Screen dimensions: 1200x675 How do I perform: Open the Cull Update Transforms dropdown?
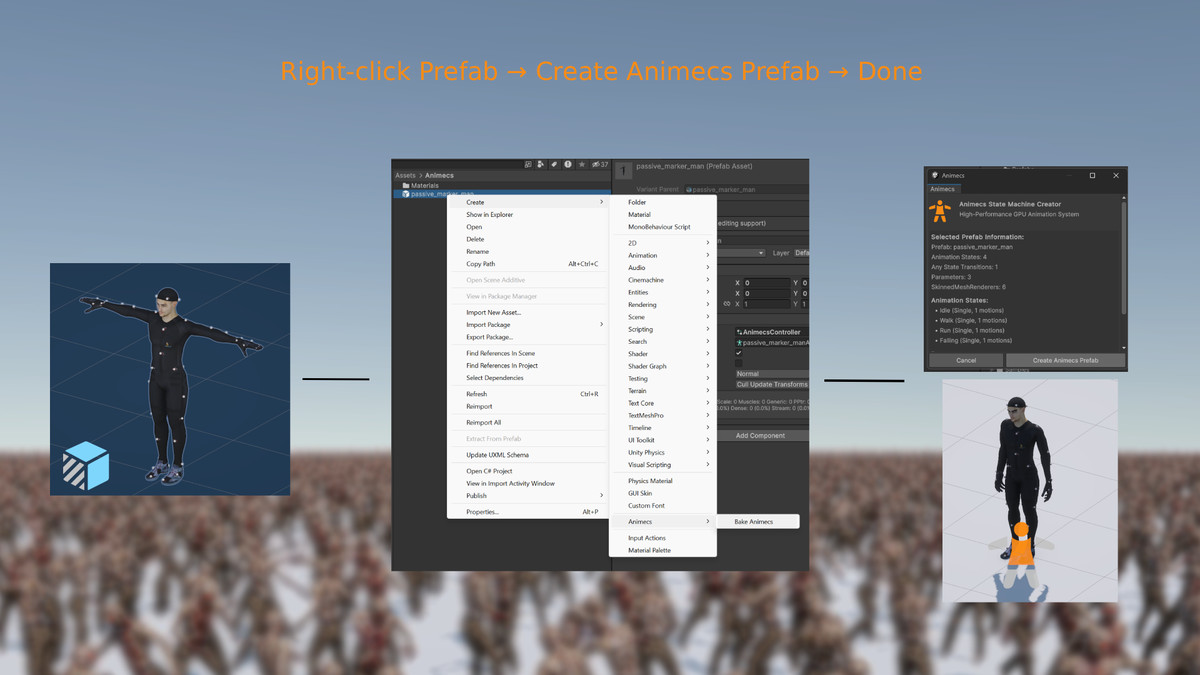point(772,384)
